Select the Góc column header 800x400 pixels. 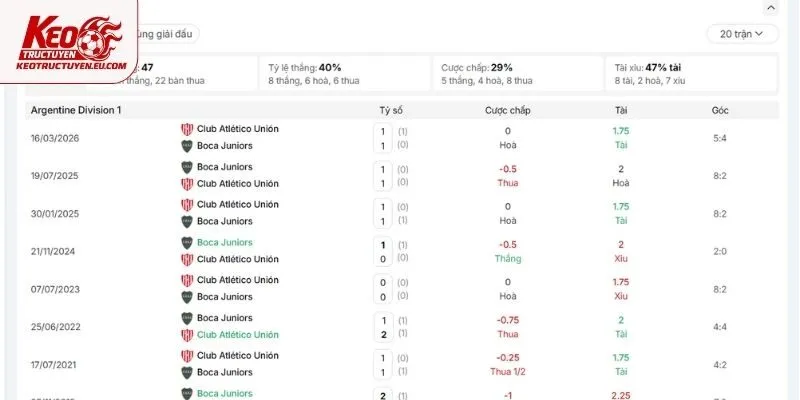pos(720,110)
